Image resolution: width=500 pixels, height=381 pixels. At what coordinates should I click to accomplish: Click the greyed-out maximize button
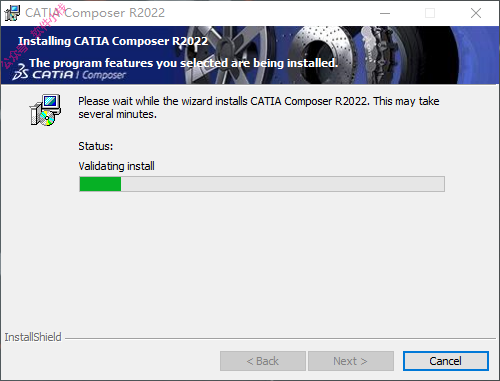pyautogui.click(x=430, y=13)
